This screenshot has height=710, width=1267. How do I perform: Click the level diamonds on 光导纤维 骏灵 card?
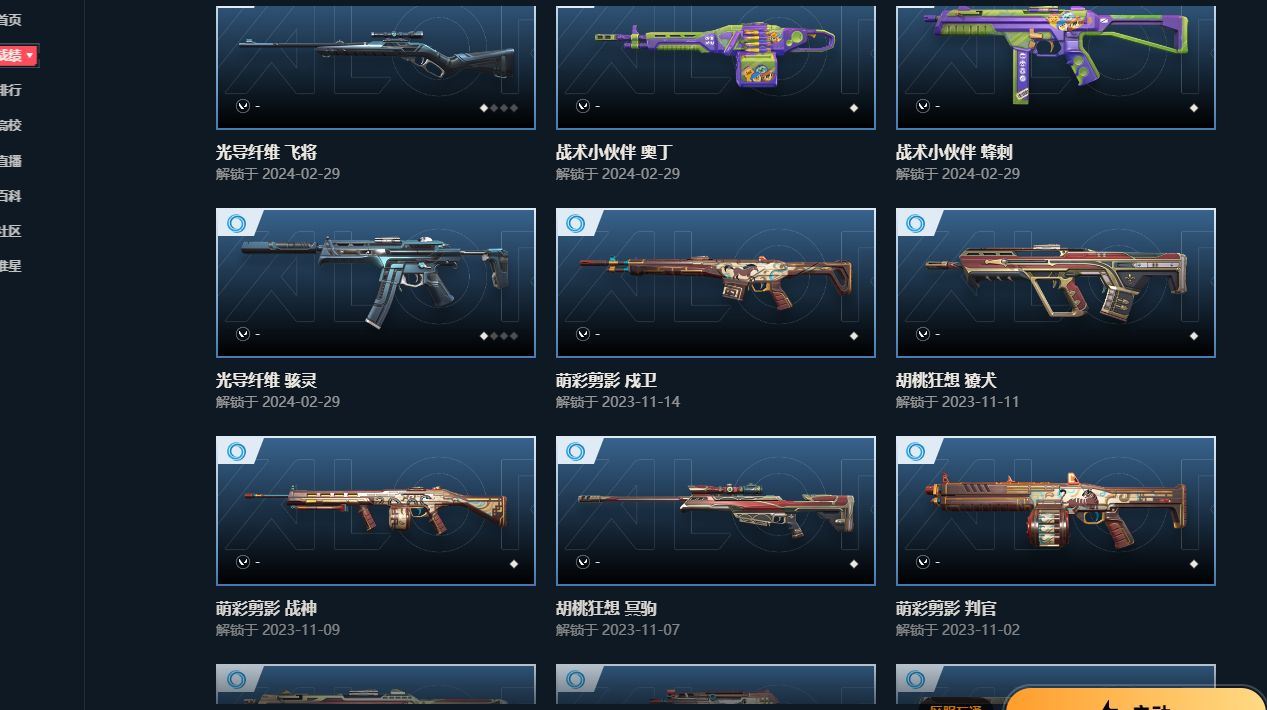(x=499, y=336)
